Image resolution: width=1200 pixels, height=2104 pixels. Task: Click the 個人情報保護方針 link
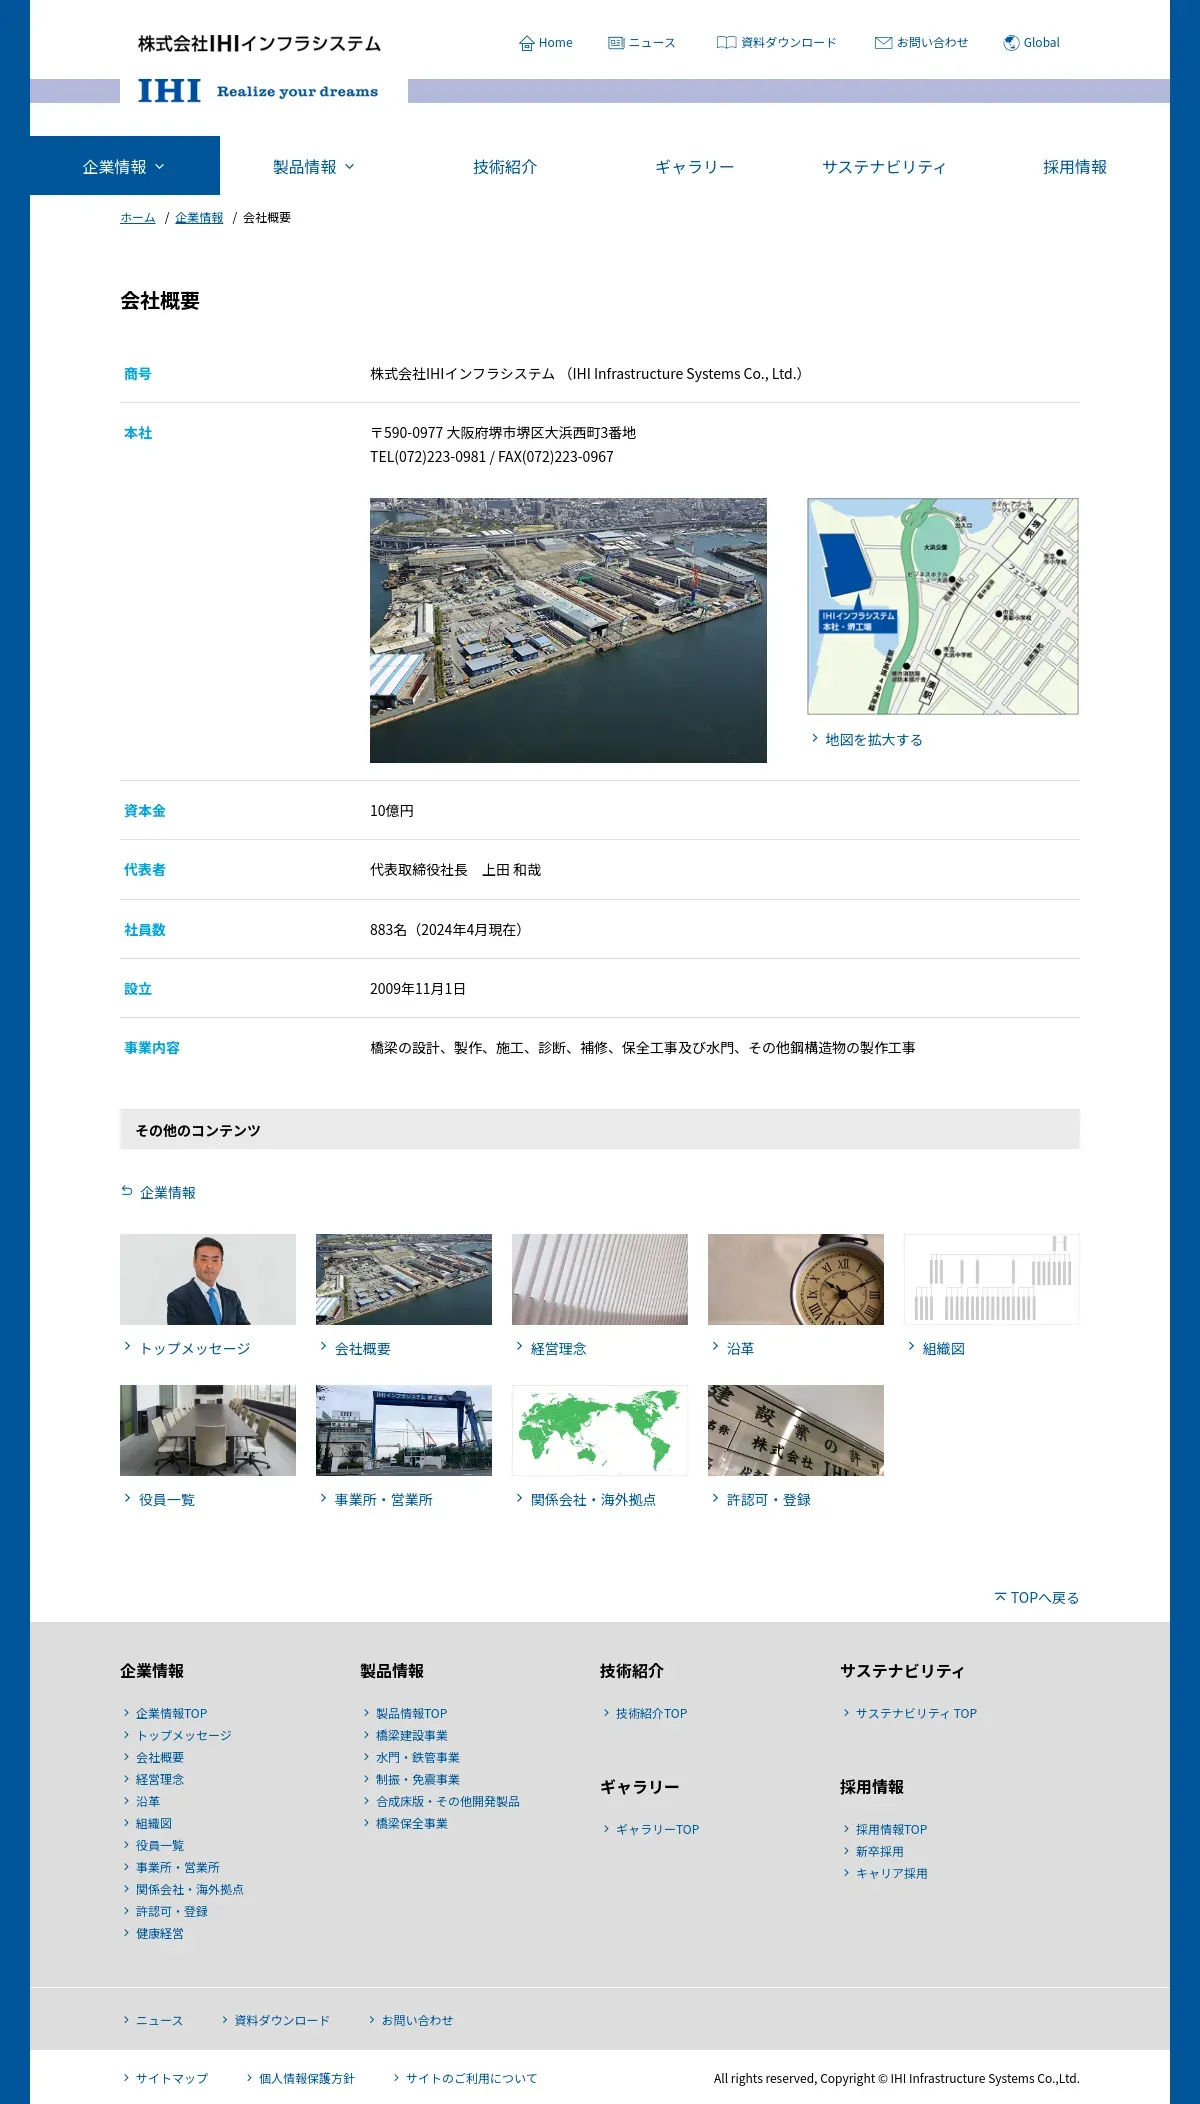306,2078
